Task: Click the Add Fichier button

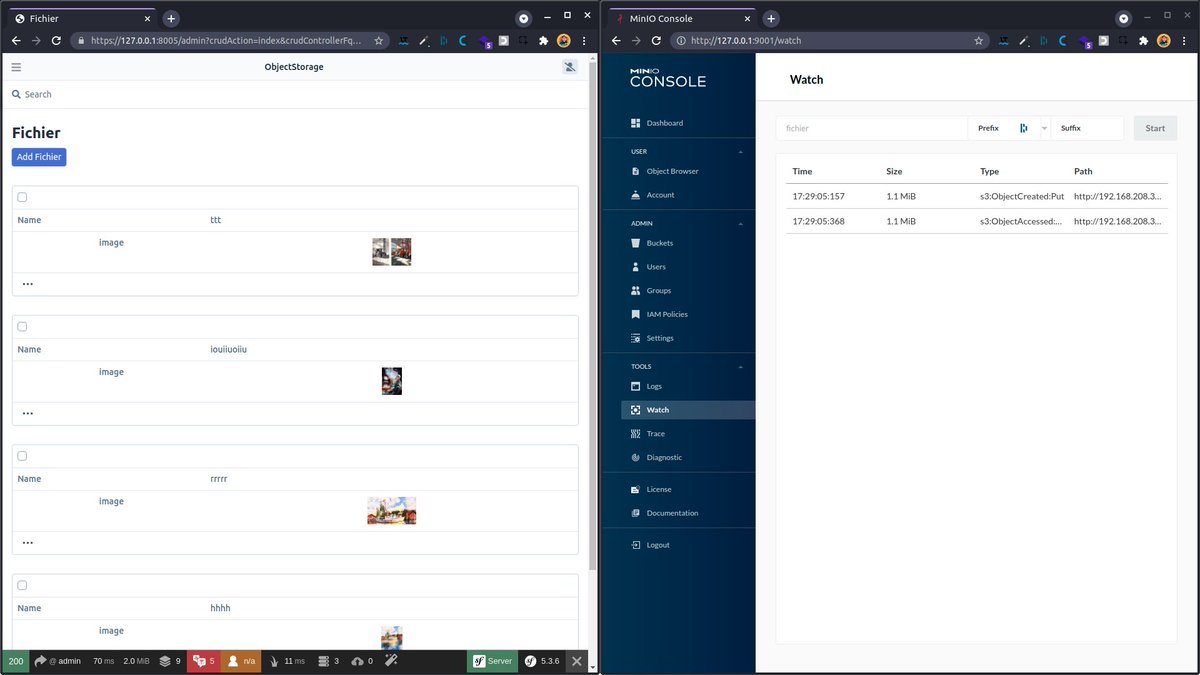Action: [38, 156]
